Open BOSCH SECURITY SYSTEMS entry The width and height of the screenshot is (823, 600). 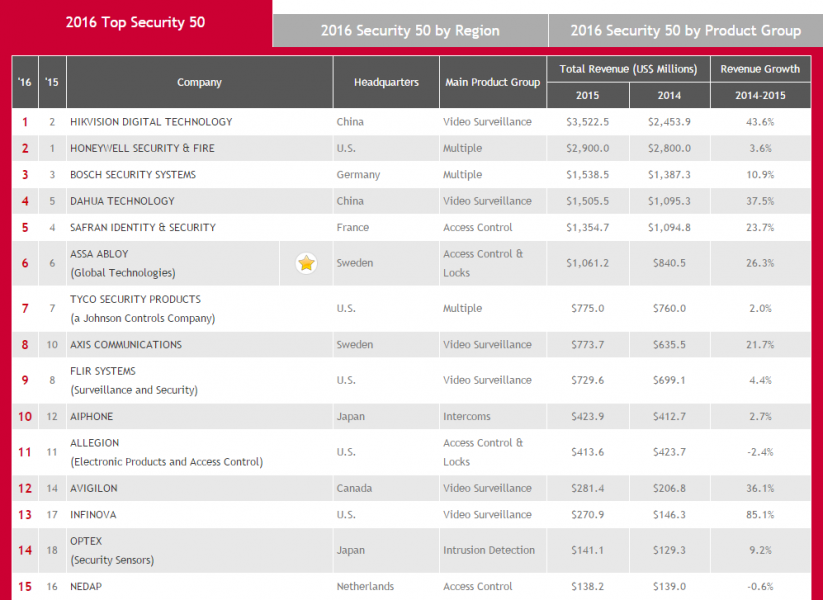pyautogui.click(x=132, y=175)
